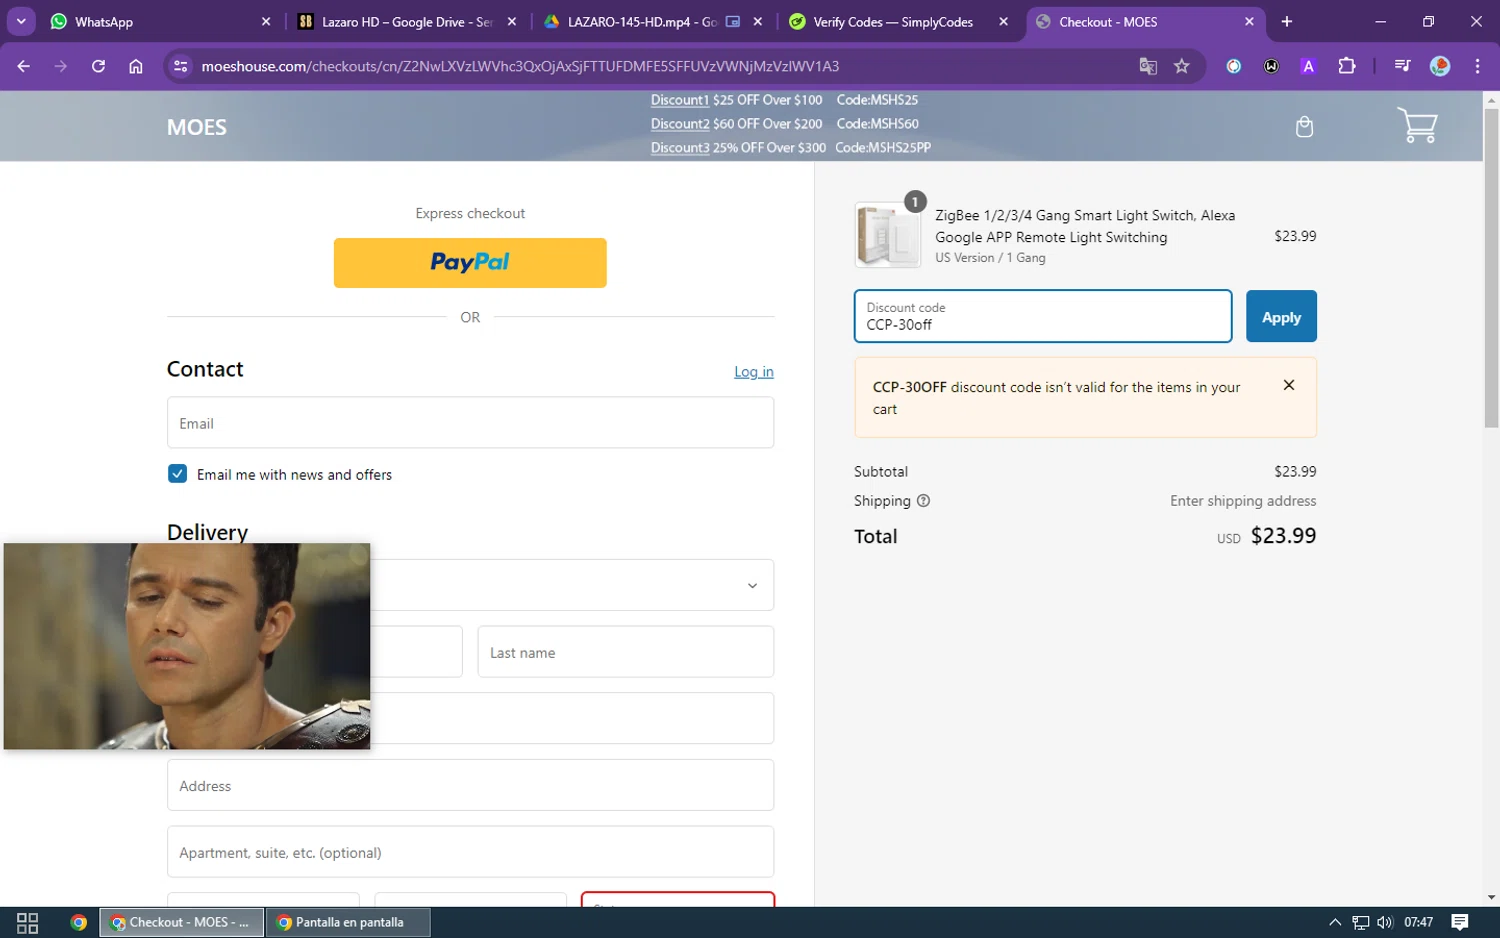1500x938 pixels.
Task: Open the Discount3 link
Action: 680,148
